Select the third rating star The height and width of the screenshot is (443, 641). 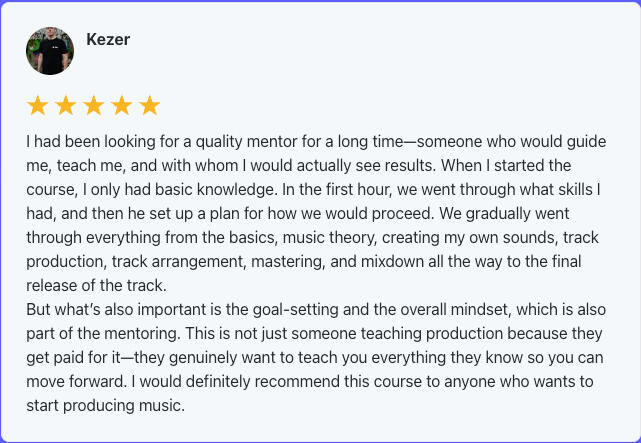coord(94,106)
